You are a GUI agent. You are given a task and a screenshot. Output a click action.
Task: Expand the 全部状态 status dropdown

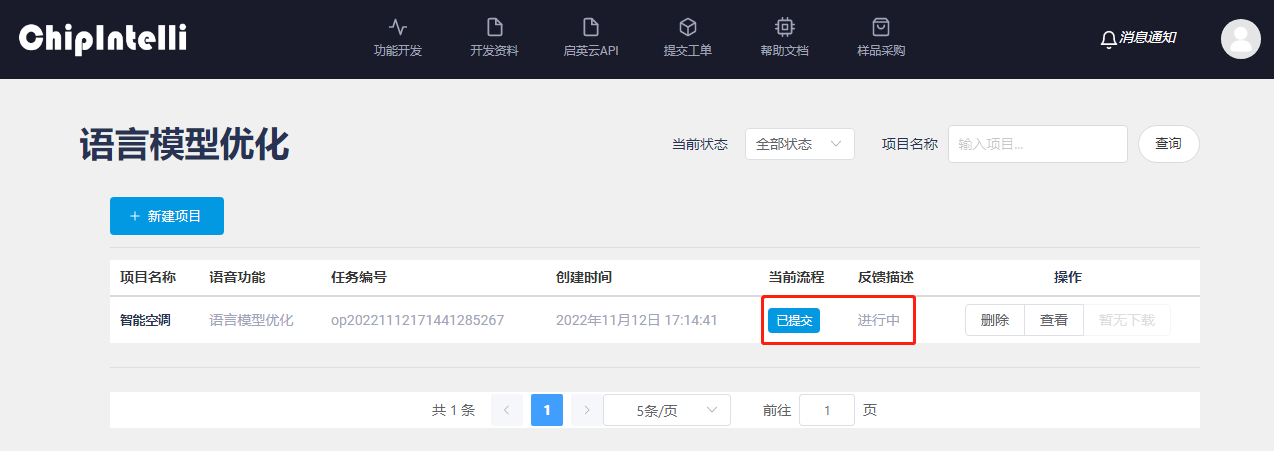(x=799, y=144)
